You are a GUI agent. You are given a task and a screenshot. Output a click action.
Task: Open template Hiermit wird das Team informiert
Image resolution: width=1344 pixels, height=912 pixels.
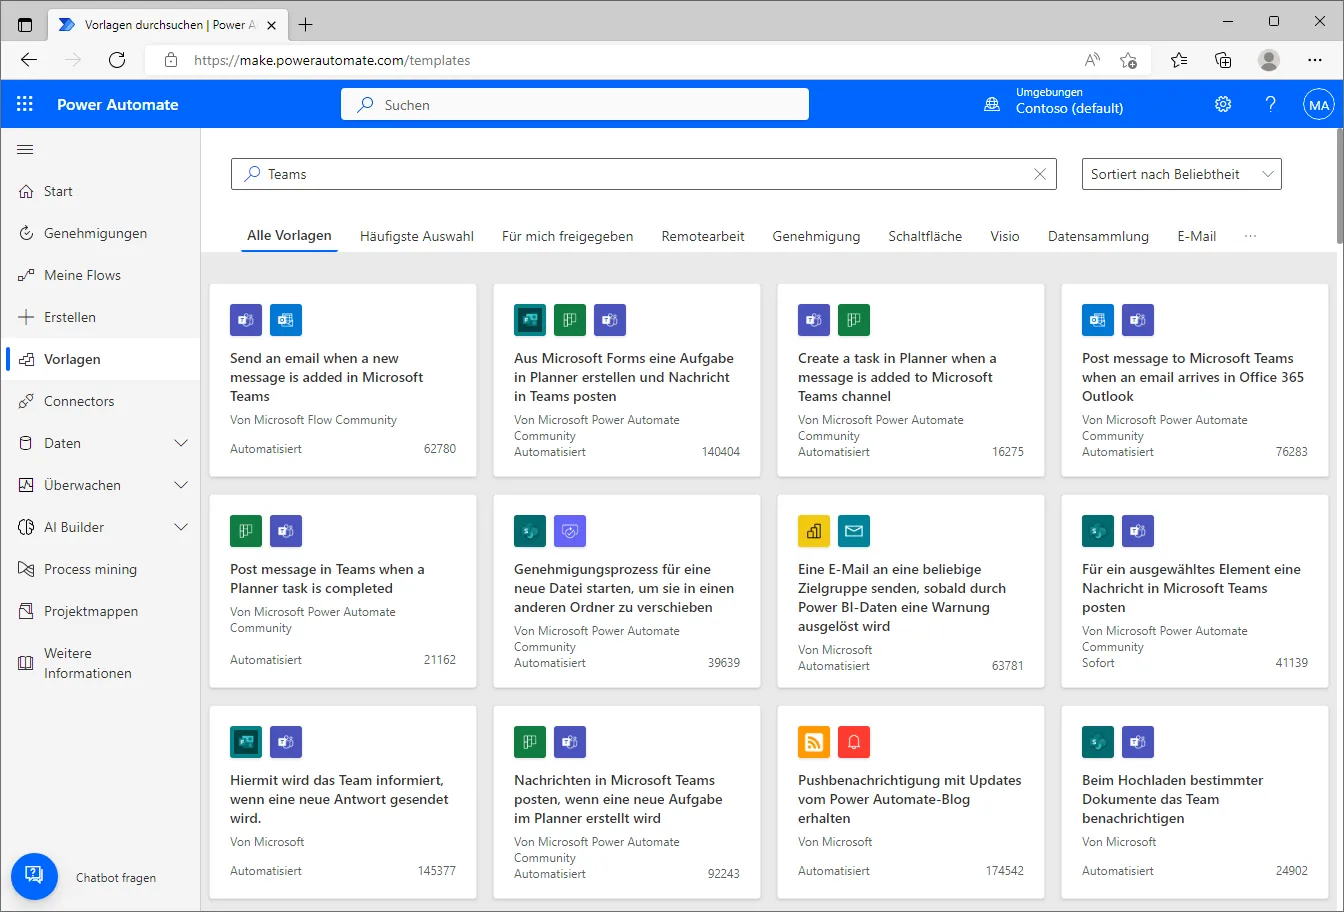(x=343, y=802)
